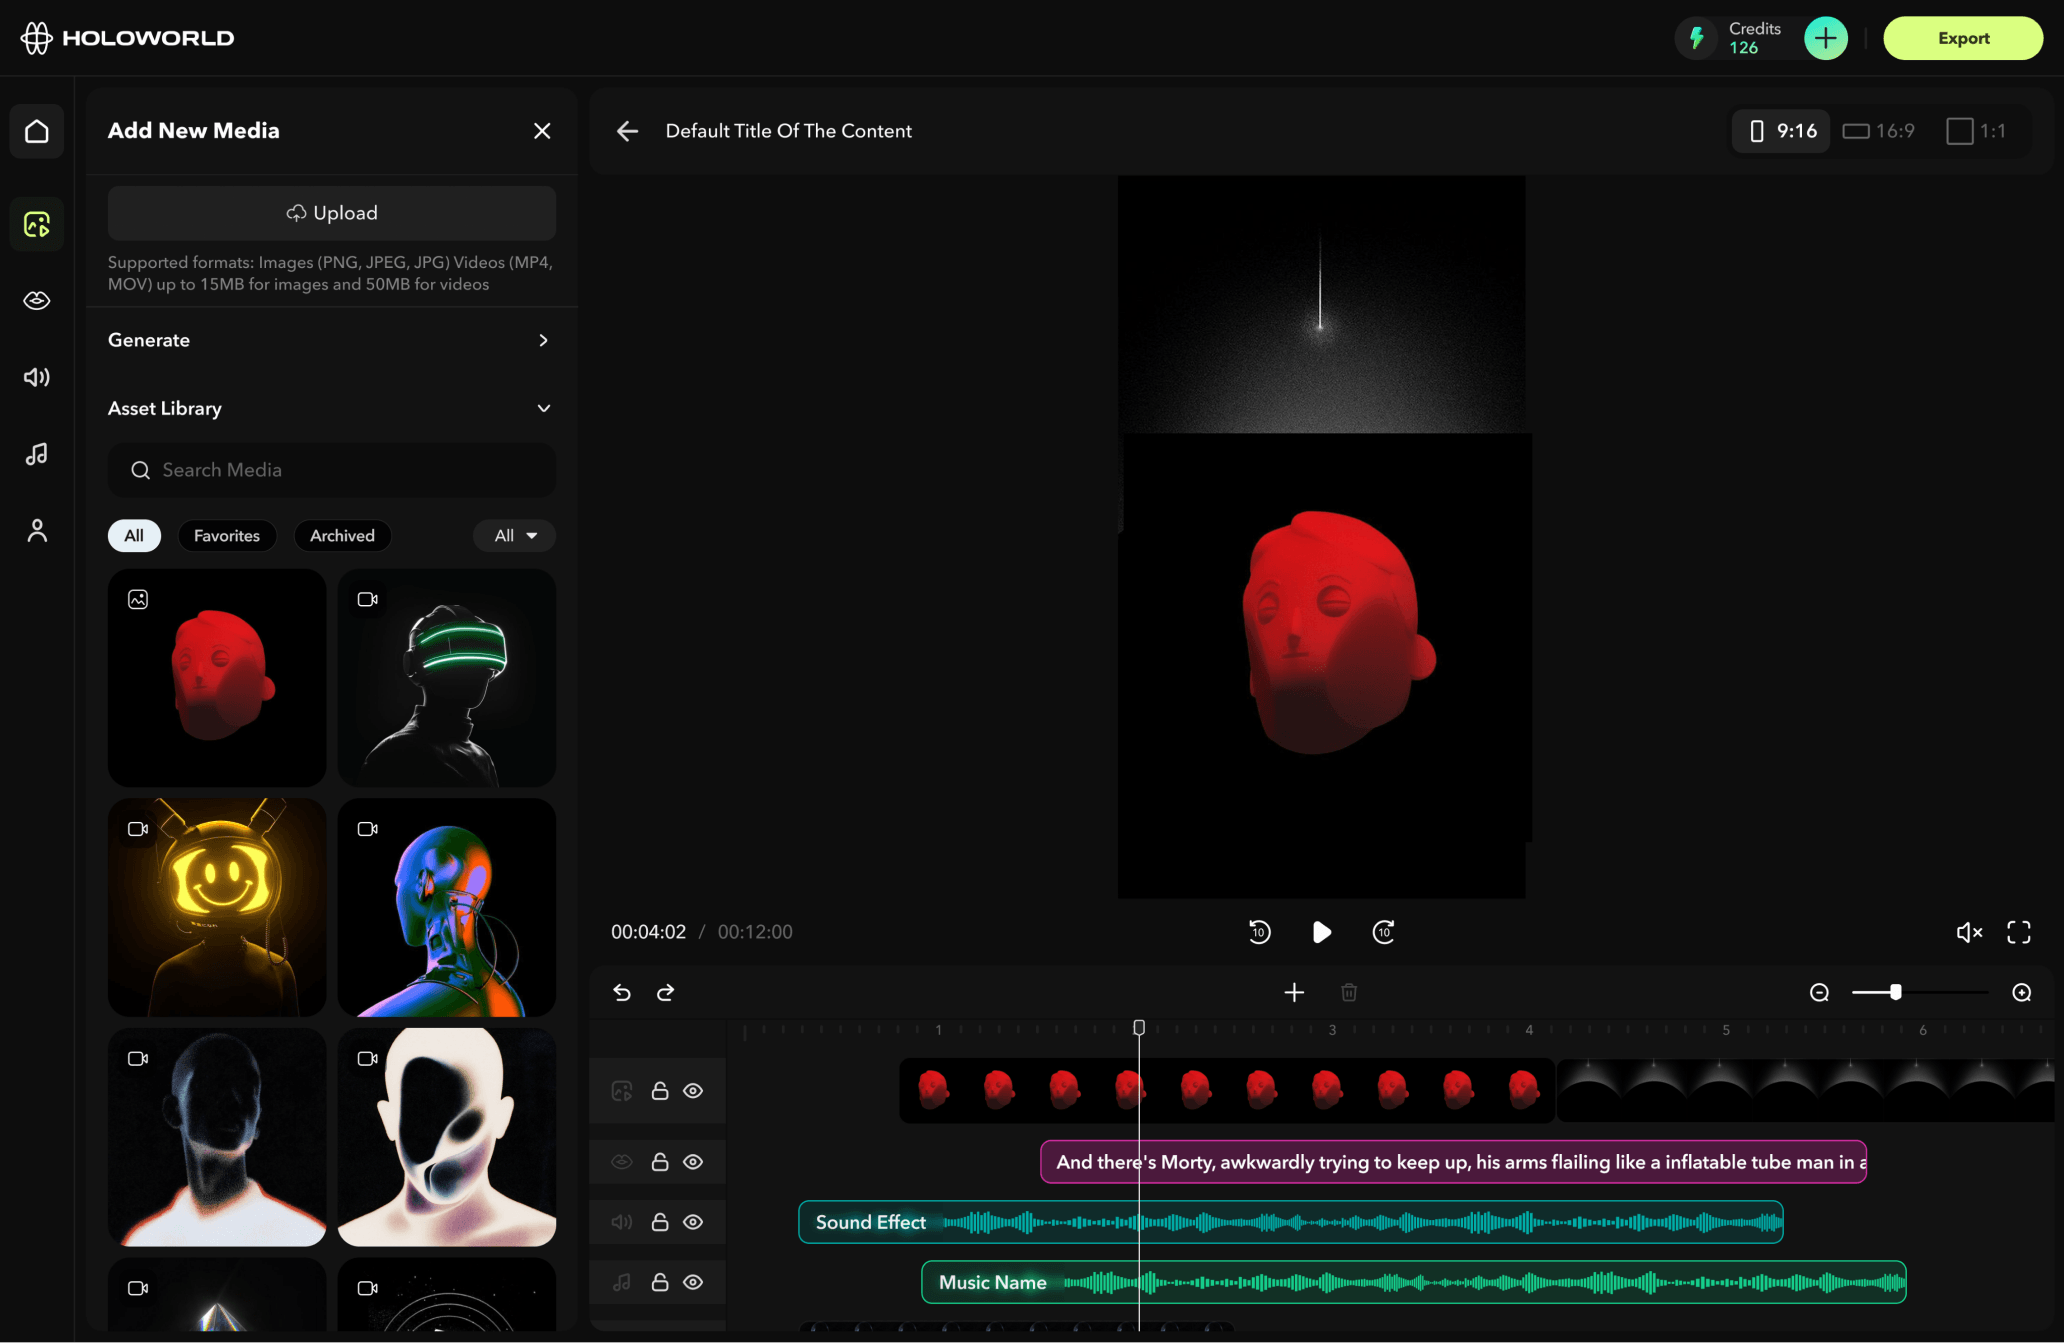
Task: Hide the Sound Effect track
Action: [693, 1222]
